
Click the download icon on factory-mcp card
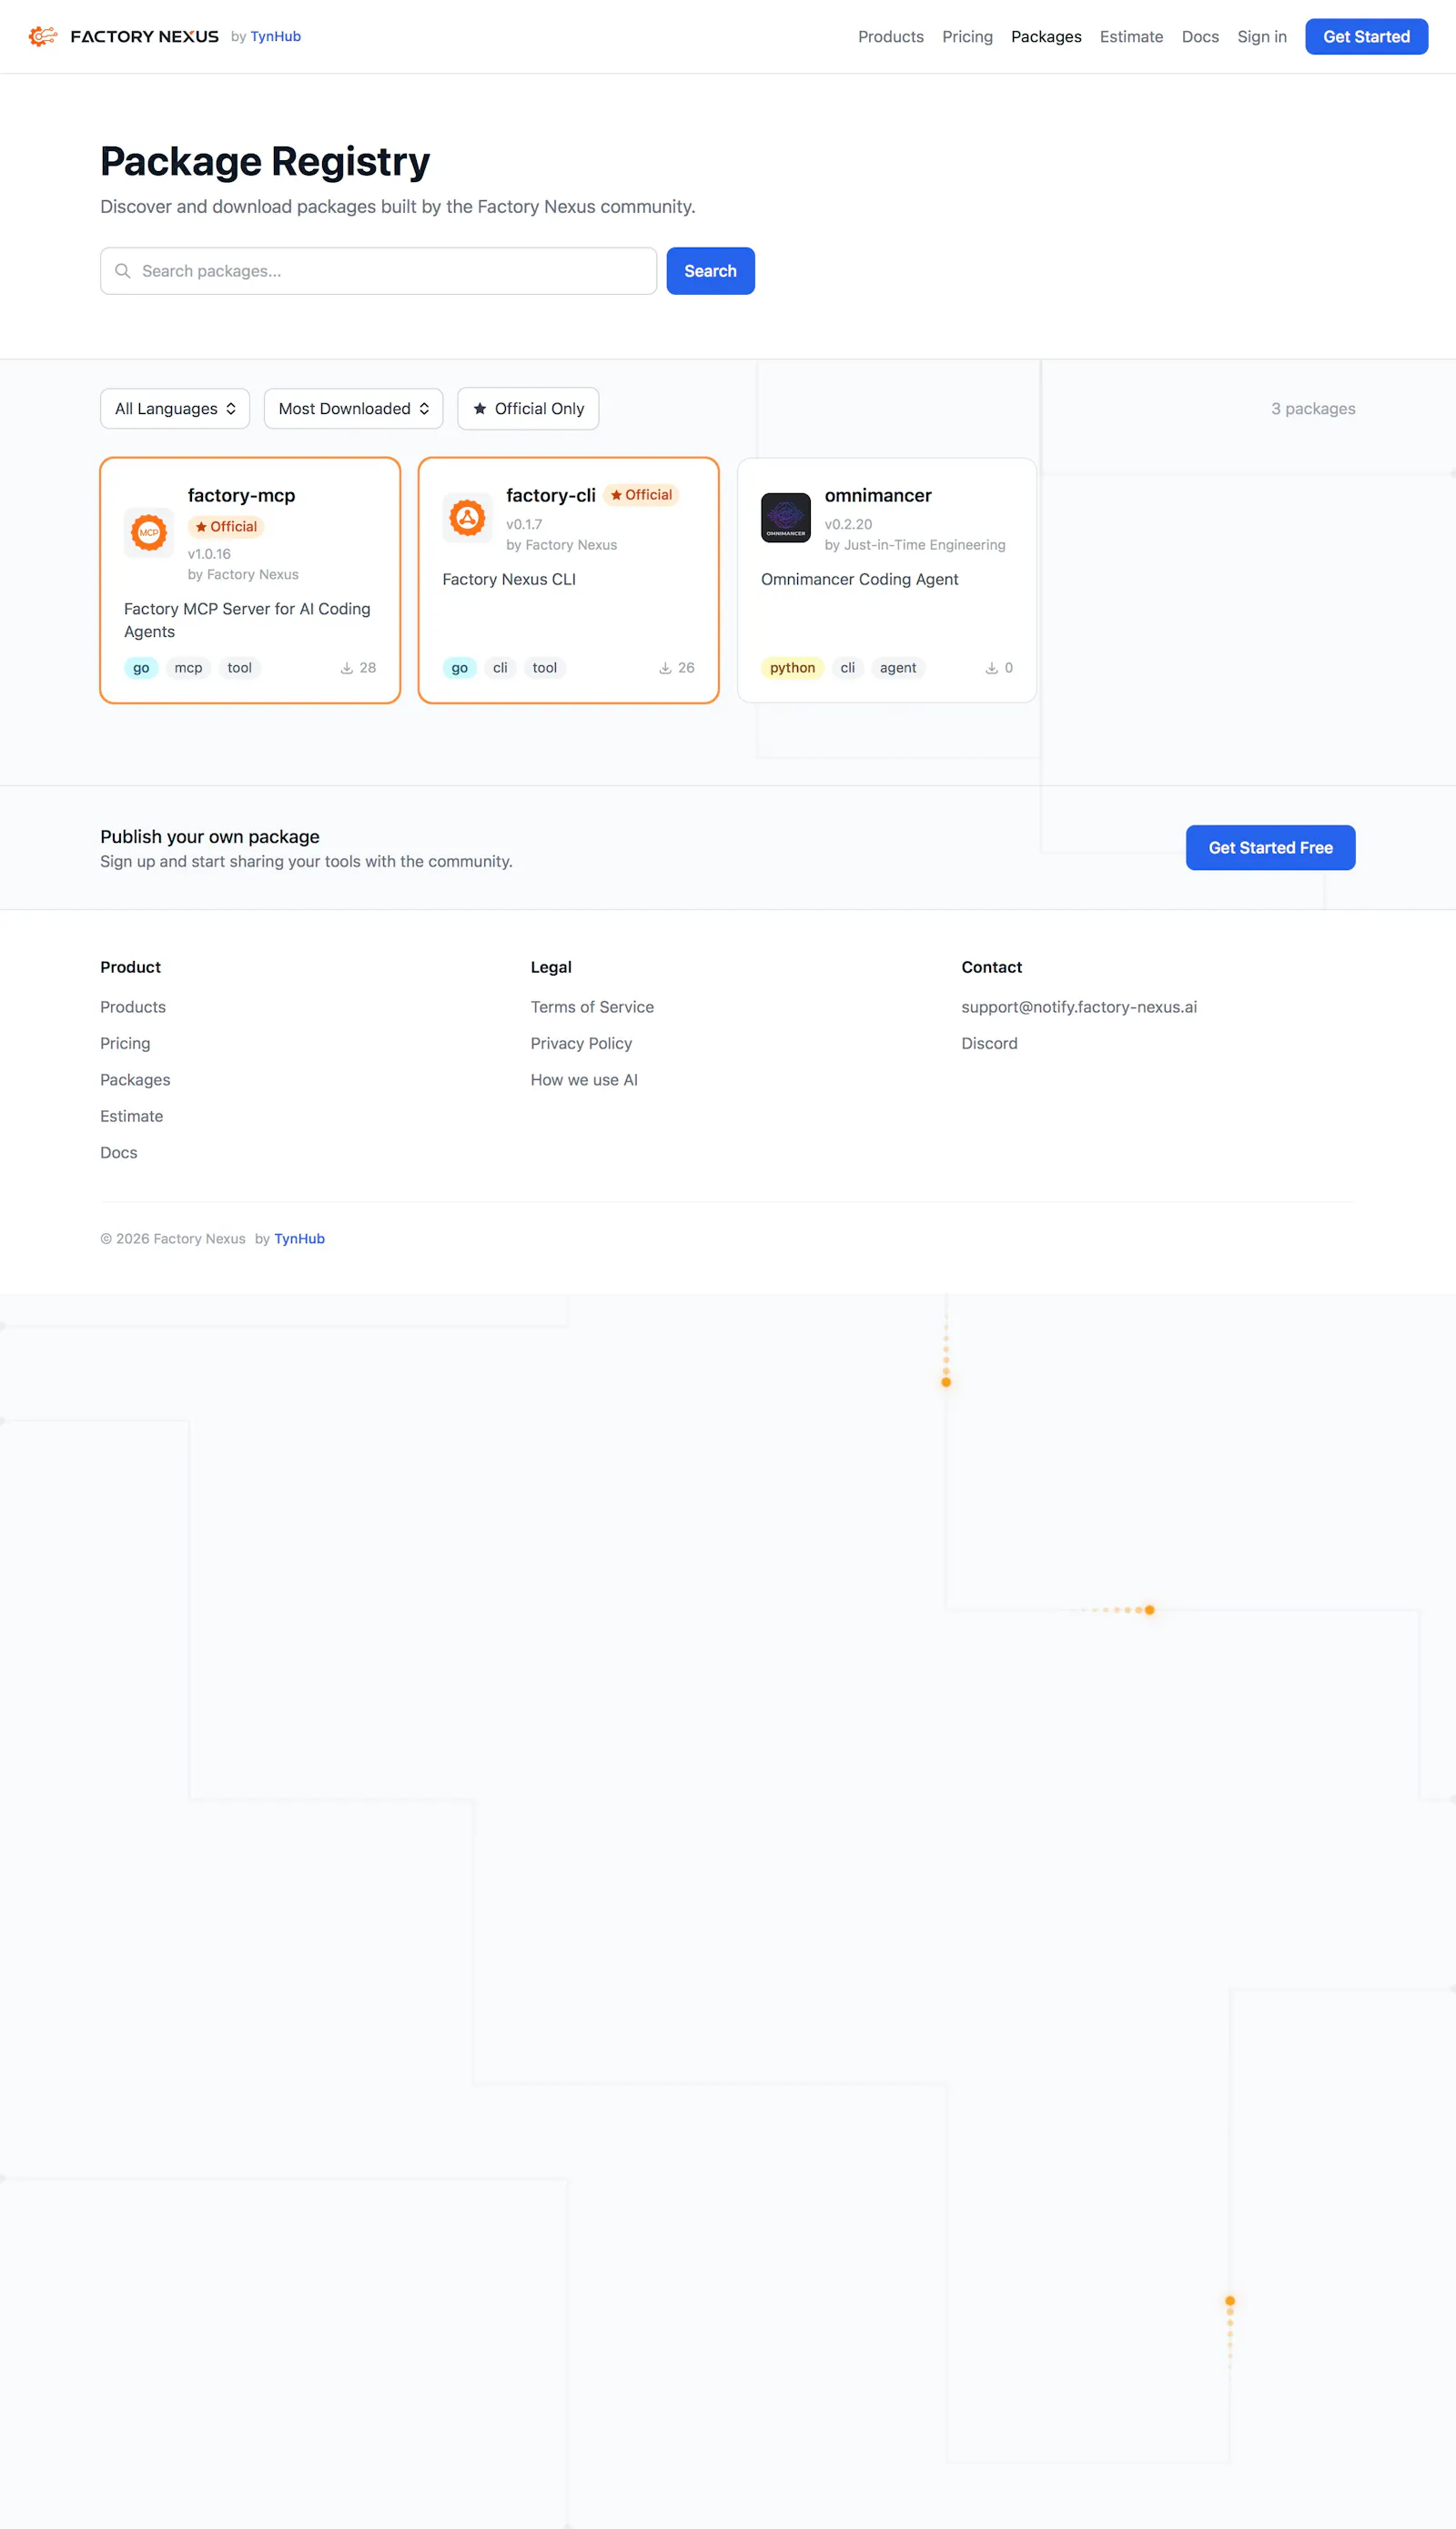point(347,668)
